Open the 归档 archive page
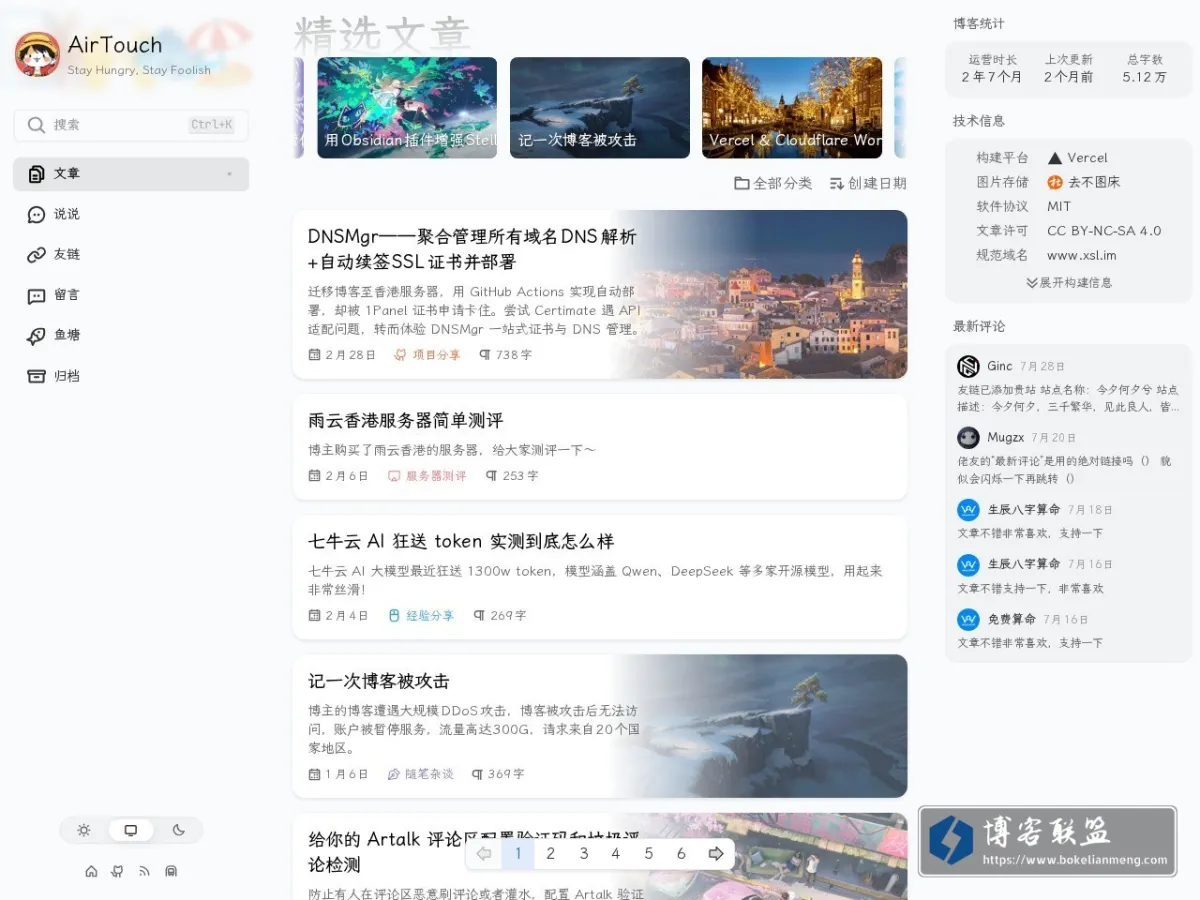The width and height of the screenshot is (1200, 900). coord(131,376)
